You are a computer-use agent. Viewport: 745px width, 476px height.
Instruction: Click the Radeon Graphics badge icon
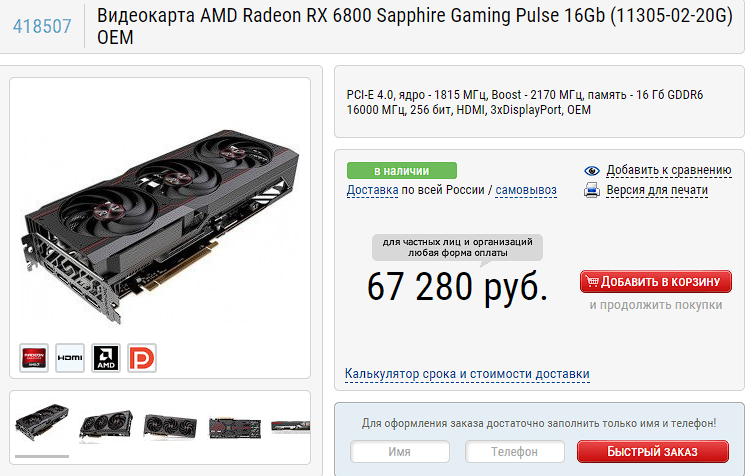[34, 358]
